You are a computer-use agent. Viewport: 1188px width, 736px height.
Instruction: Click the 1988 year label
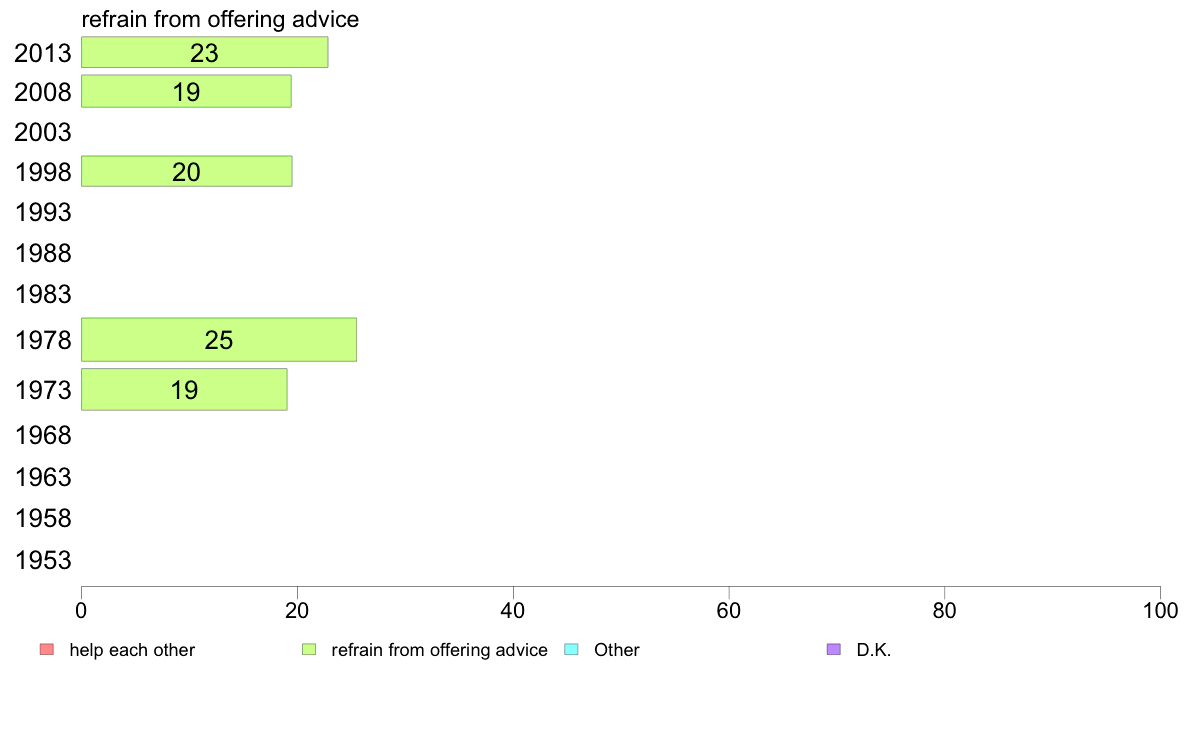[43, 253]
